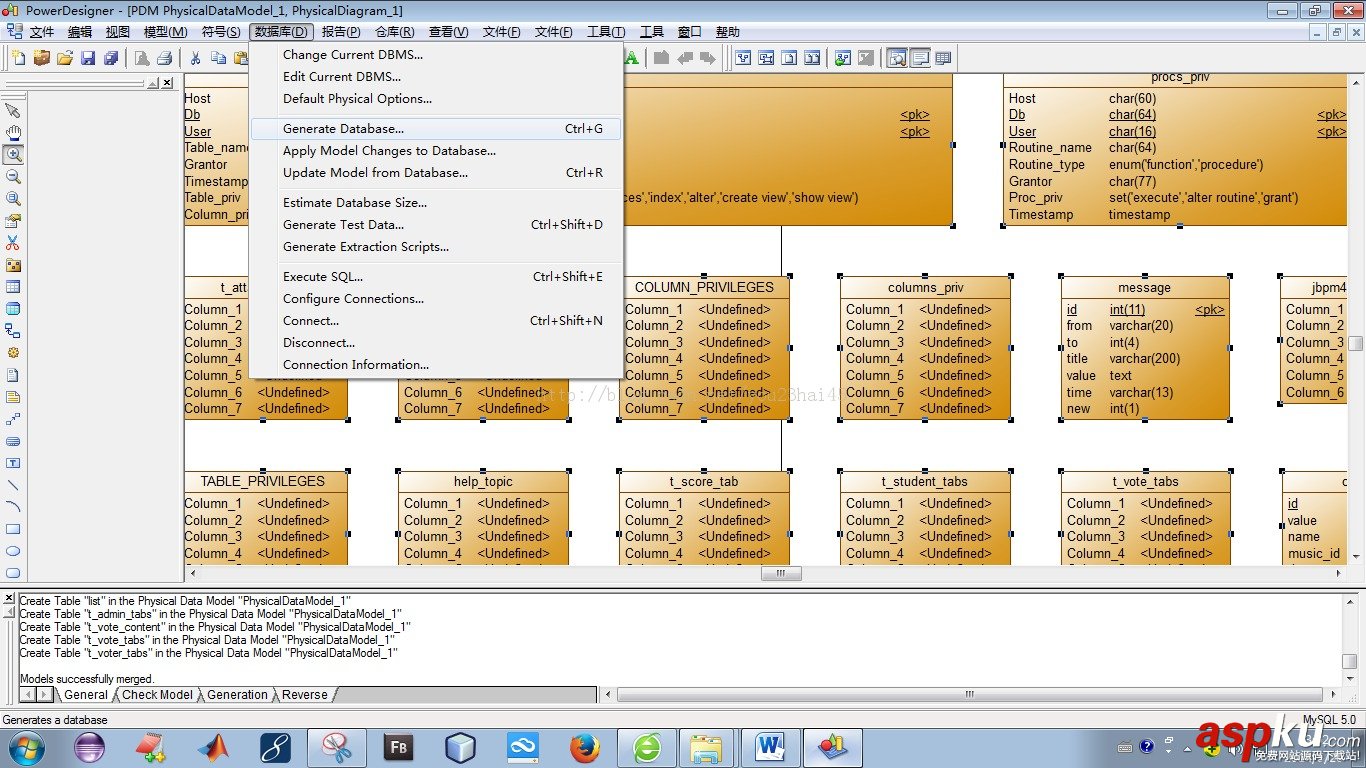Switch to the Check Model result tab
The height and width of the screenshot is (768, 1366).
point(157,694)
